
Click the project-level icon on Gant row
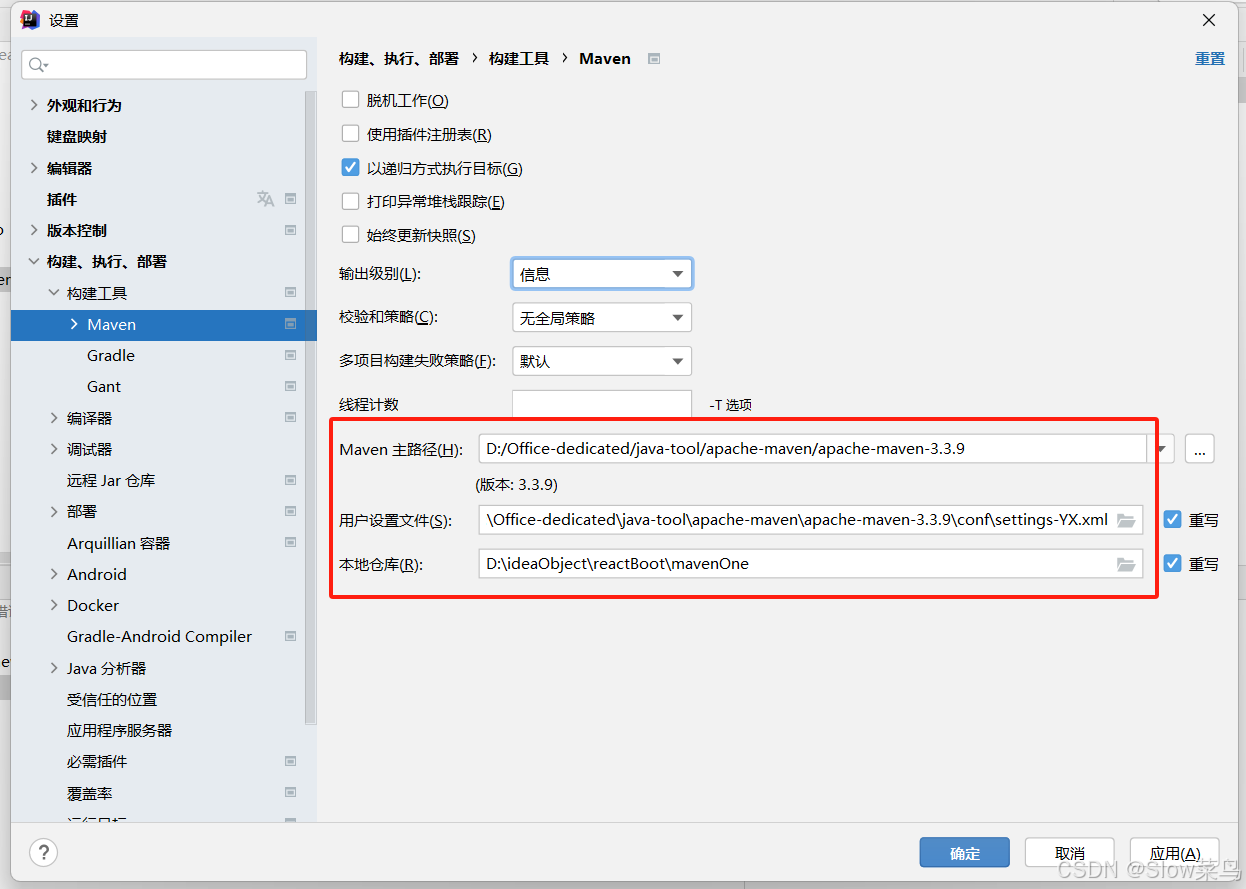(290, 386)
